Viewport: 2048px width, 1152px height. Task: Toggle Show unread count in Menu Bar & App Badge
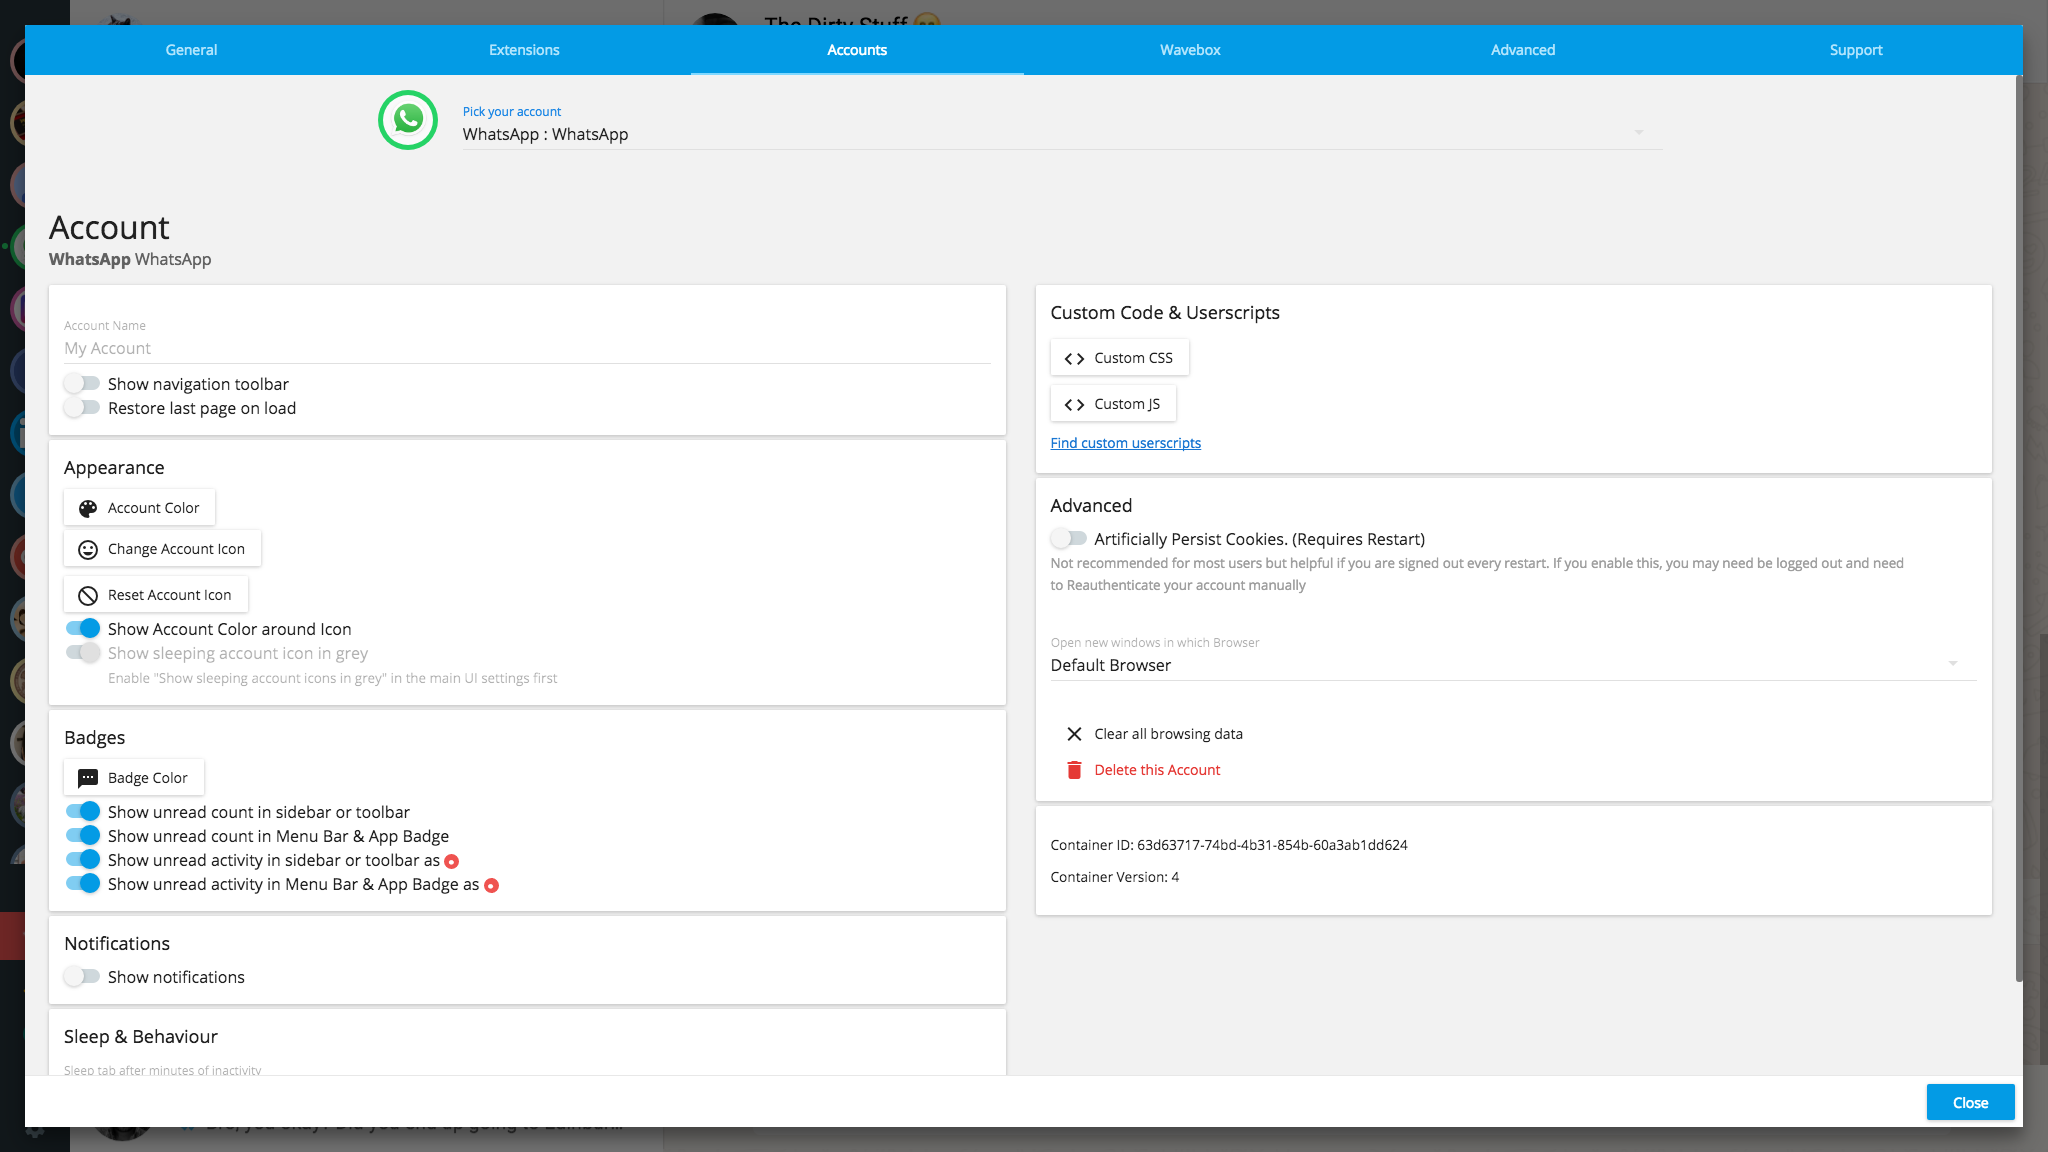pyautogui.click(x=83, y=835)
